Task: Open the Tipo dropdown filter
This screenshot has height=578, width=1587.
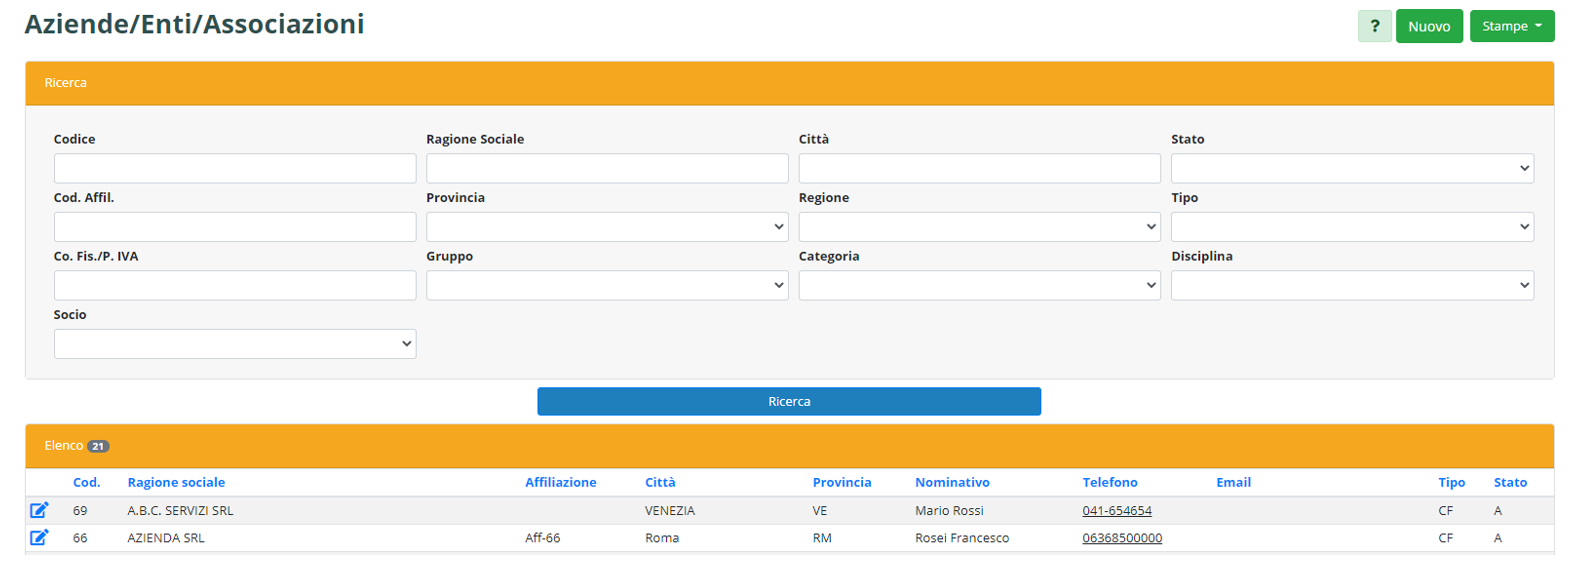Action: pyautogui.click(x=1351, y=227)
